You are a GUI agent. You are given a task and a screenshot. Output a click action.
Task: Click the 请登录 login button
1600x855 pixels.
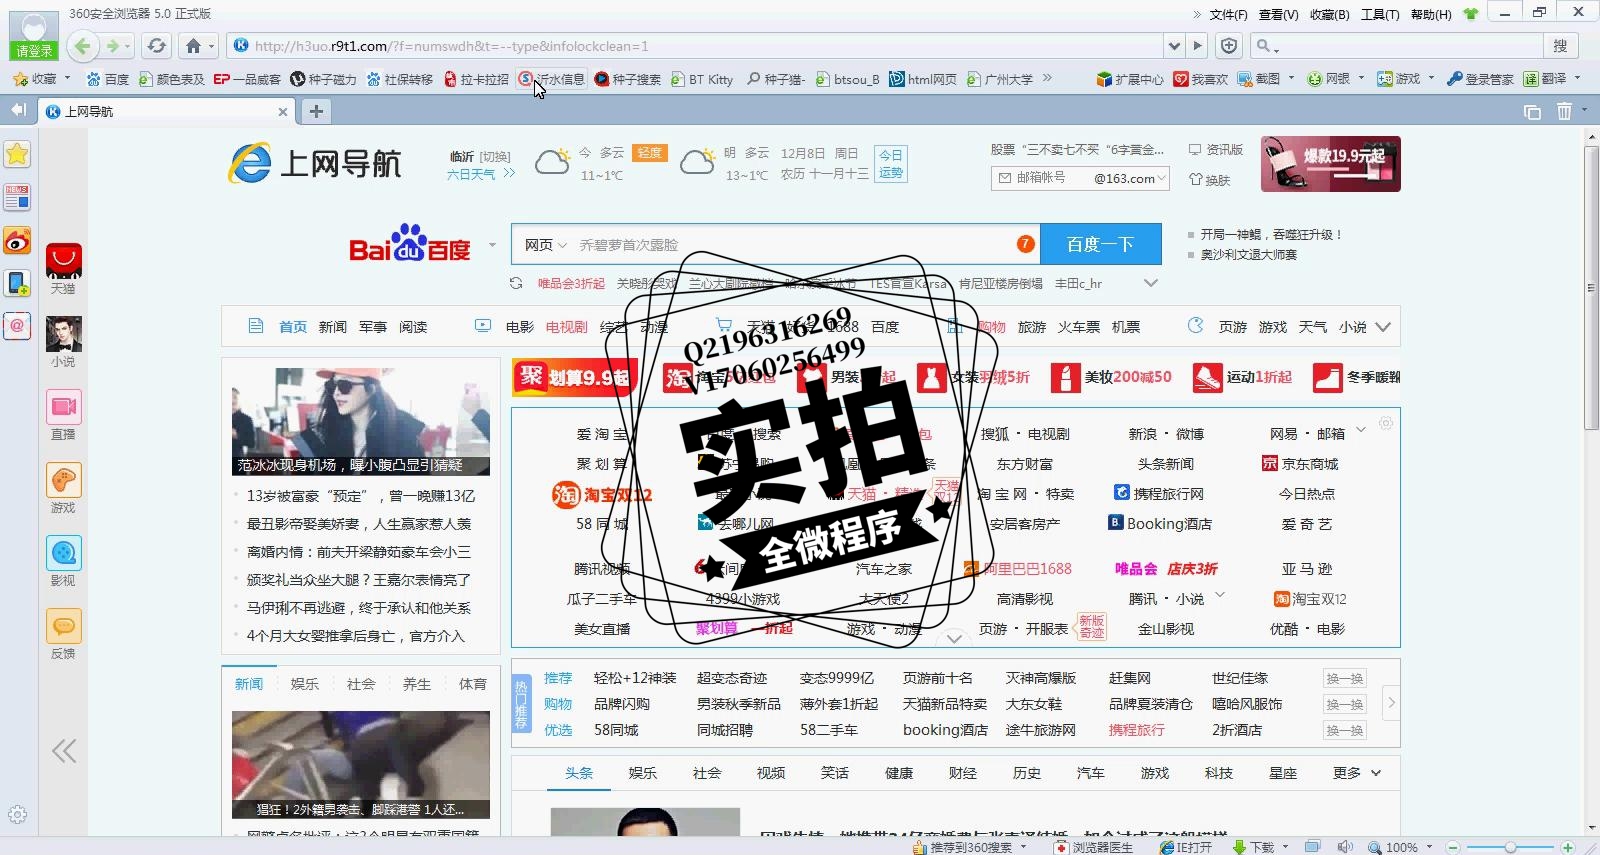tap(34, 51)
